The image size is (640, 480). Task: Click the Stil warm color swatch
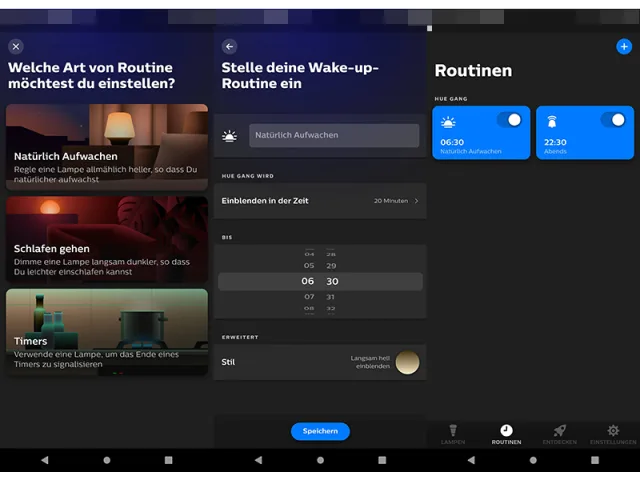click(x=406, y=362)
